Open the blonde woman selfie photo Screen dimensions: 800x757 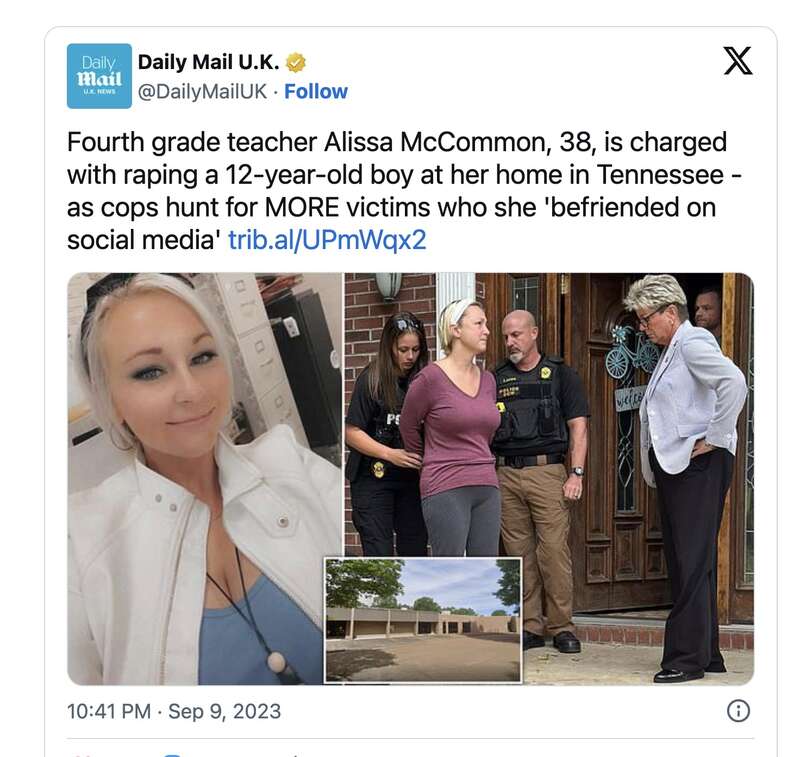(205, 478)
